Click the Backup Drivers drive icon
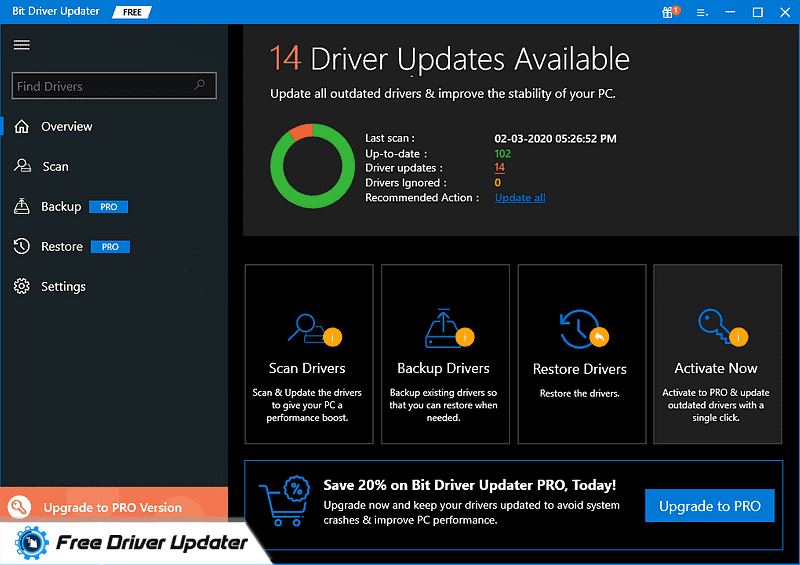800x565 pixels. 449,328
